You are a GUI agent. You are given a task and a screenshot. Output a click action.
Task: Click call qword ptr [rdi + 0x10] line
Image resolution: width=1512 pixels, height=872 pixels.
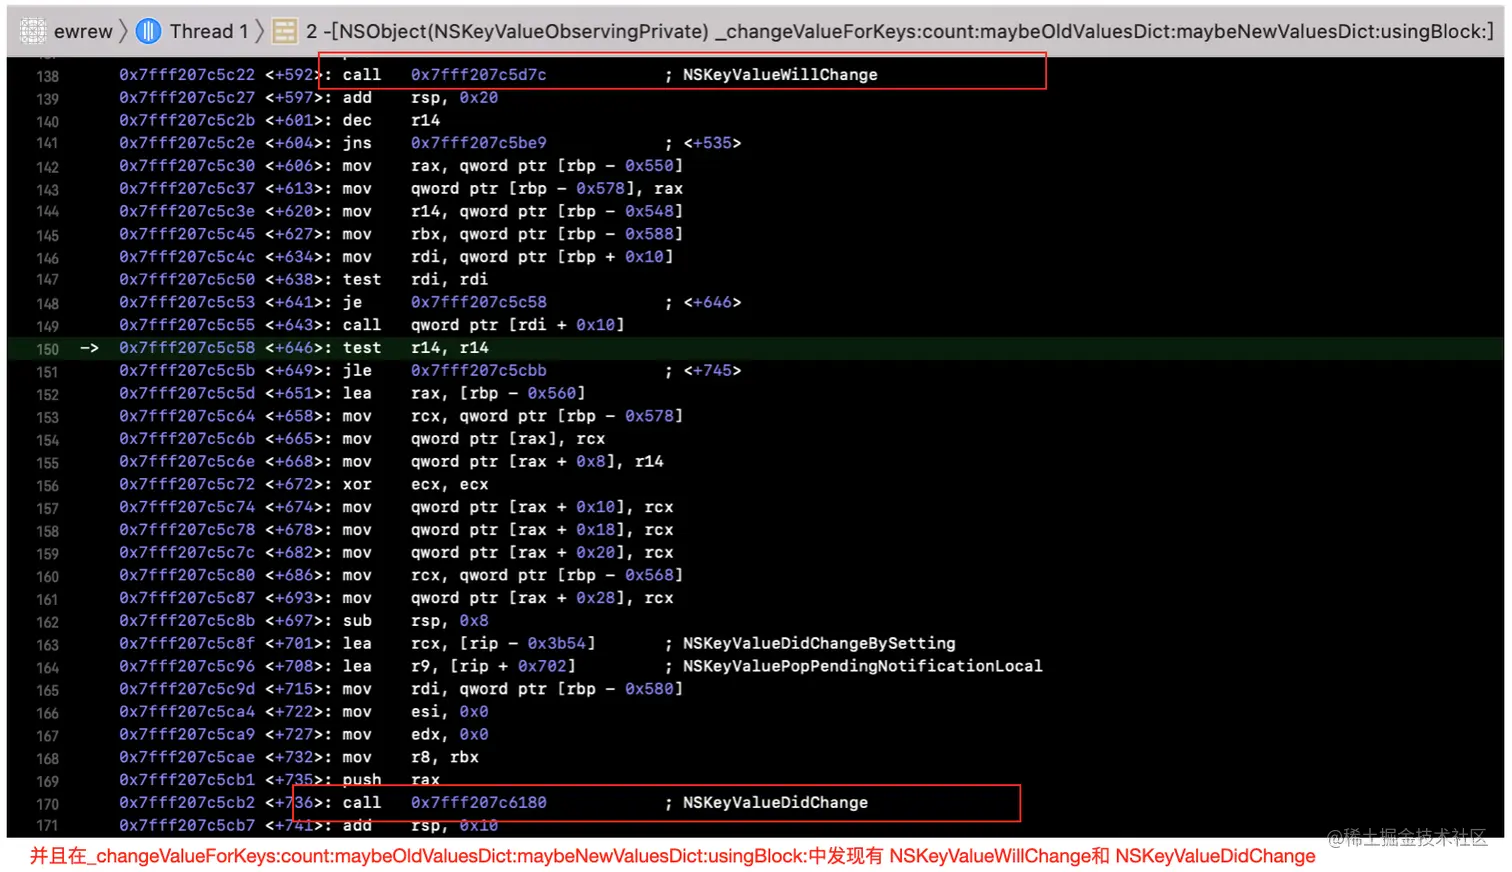pos(483,325)
